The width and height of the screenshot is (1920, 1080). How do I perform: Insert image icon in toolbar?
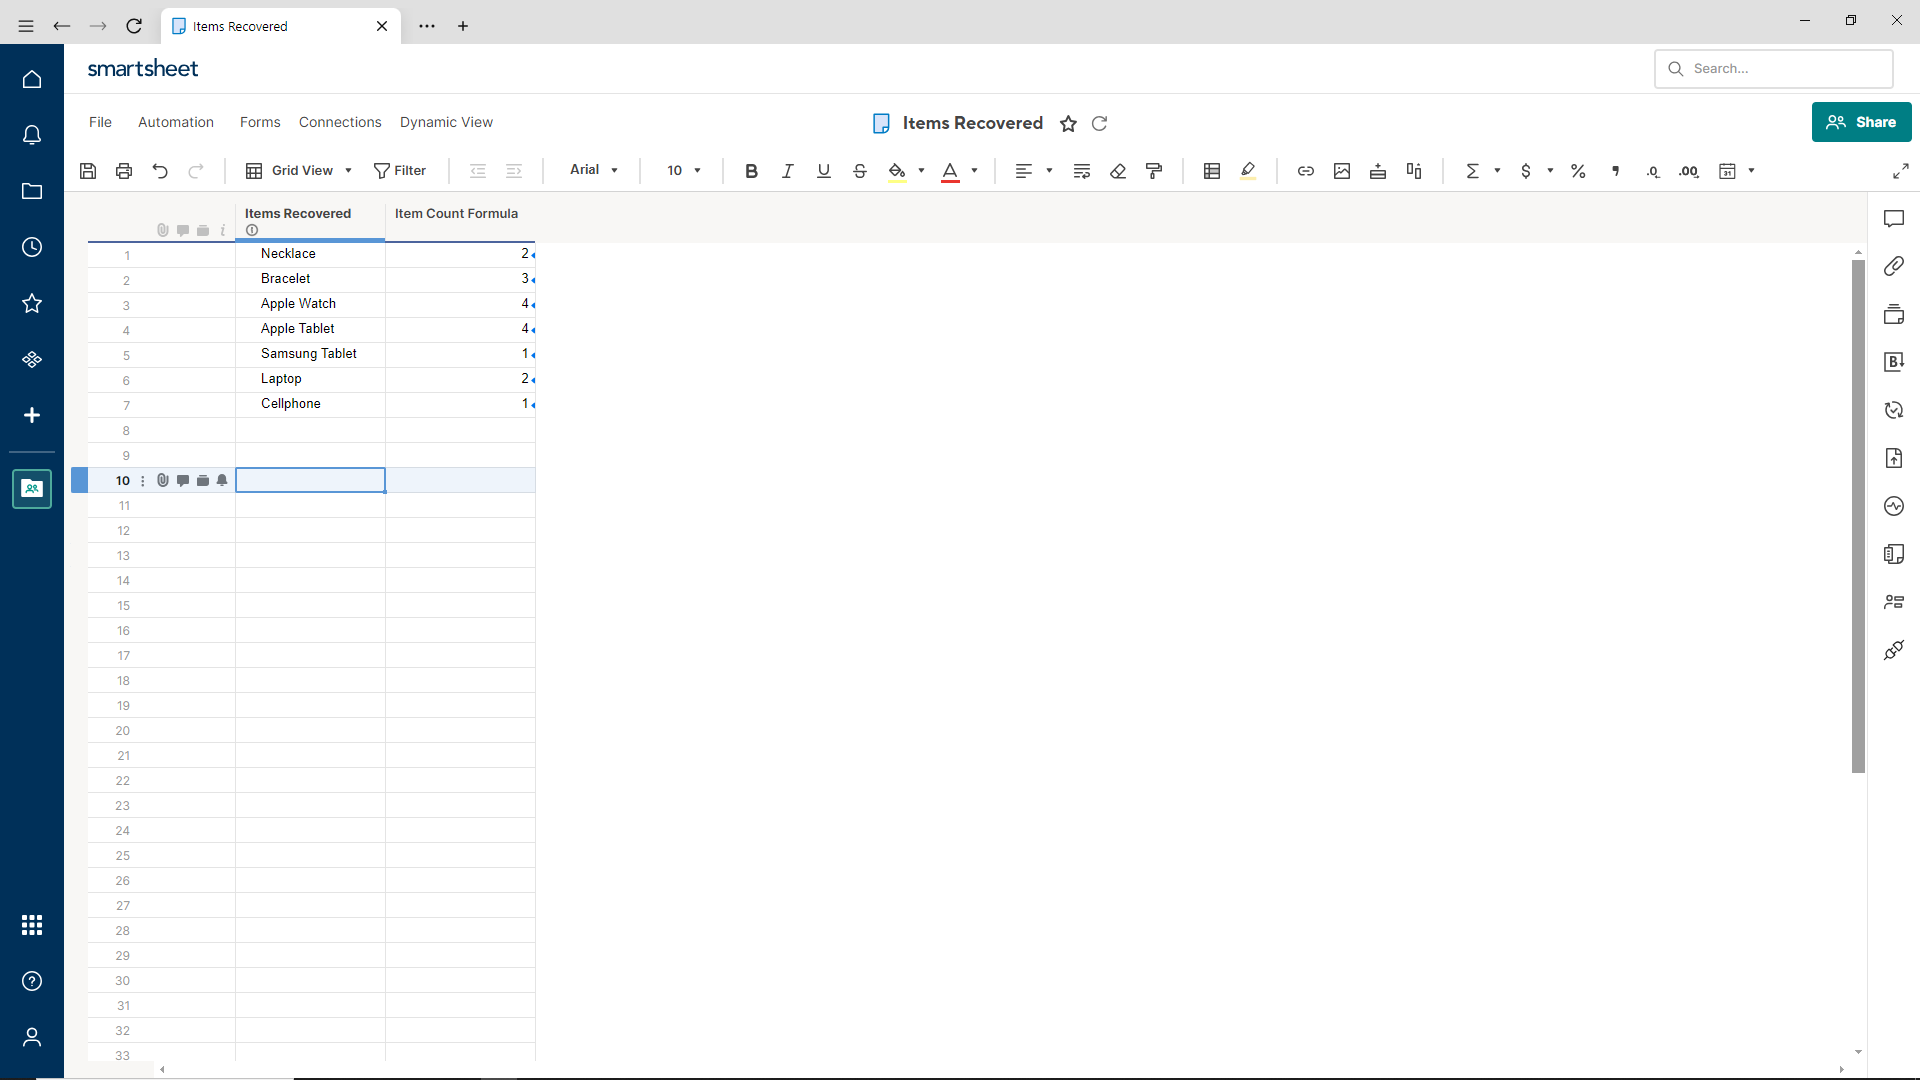point(1342,171)
